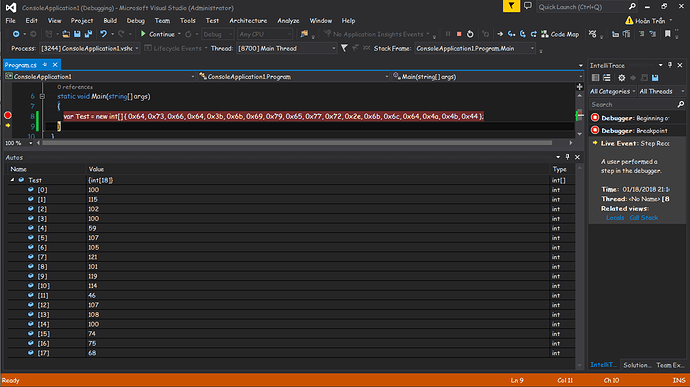Toggle the breakpoint on line 8

pos(7,115)
